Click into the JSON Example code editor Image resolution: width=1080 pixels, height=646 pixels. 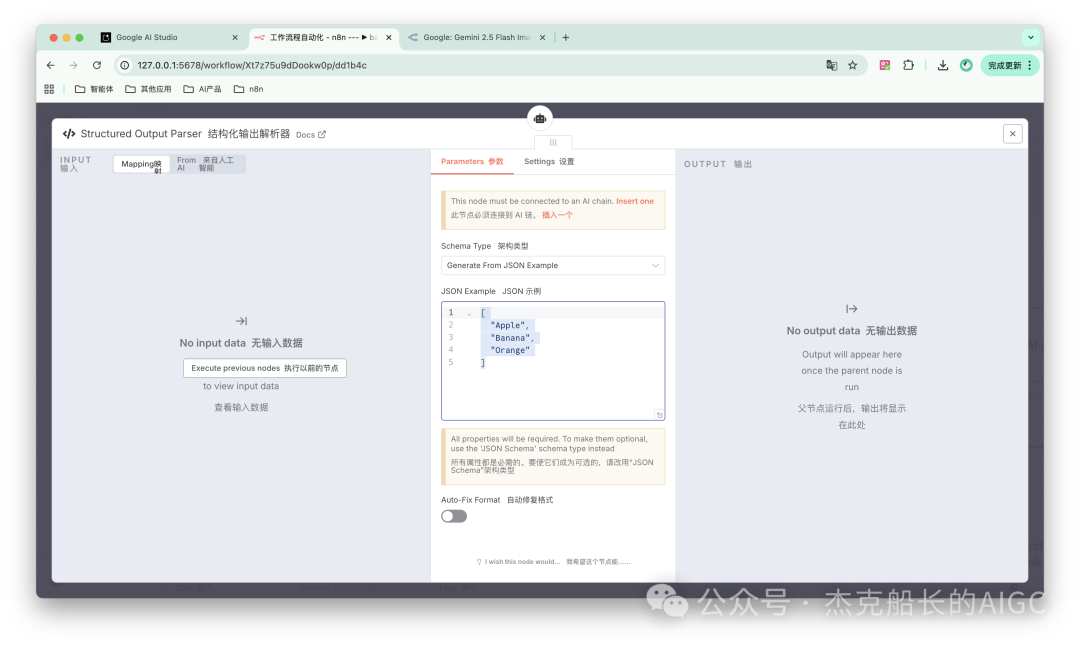click(x=553, y=361)
